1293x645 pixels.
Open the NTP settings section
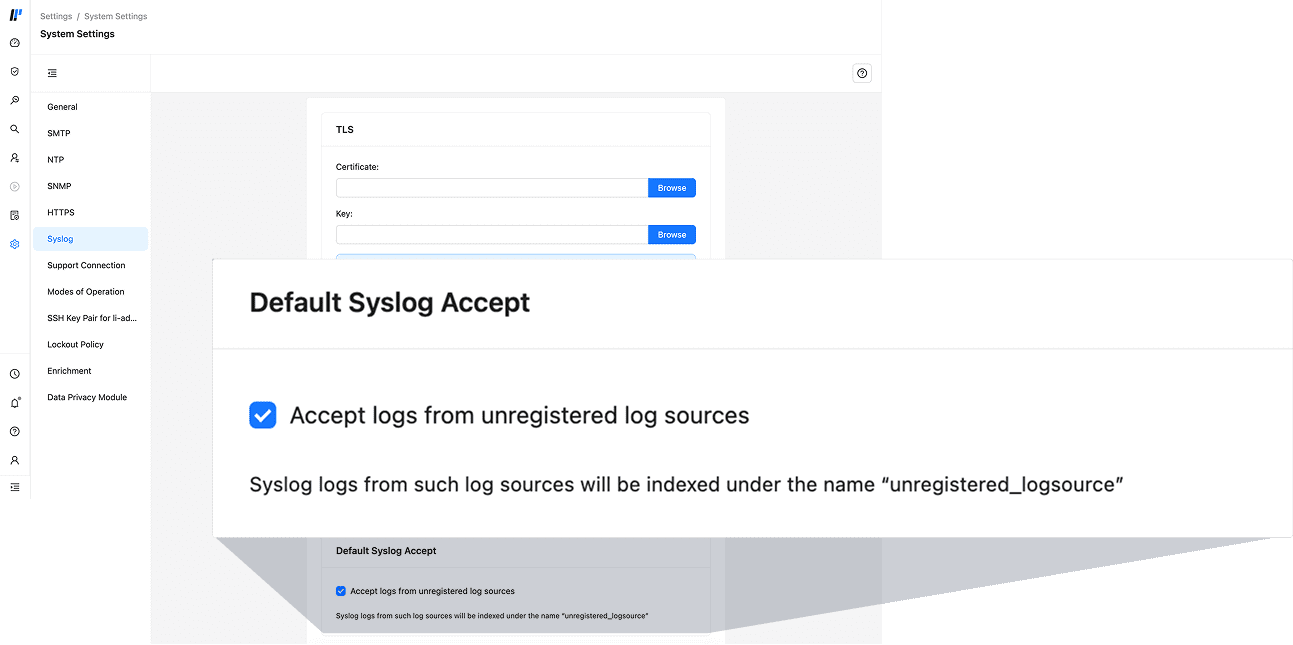point(90,160)
